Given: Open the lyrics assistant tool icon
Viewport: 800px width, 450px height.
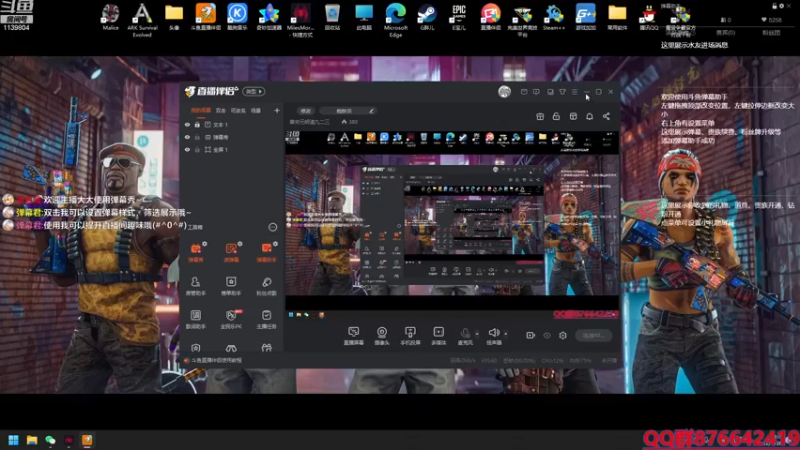Looking at the screenshot, I should pos(196,319).
